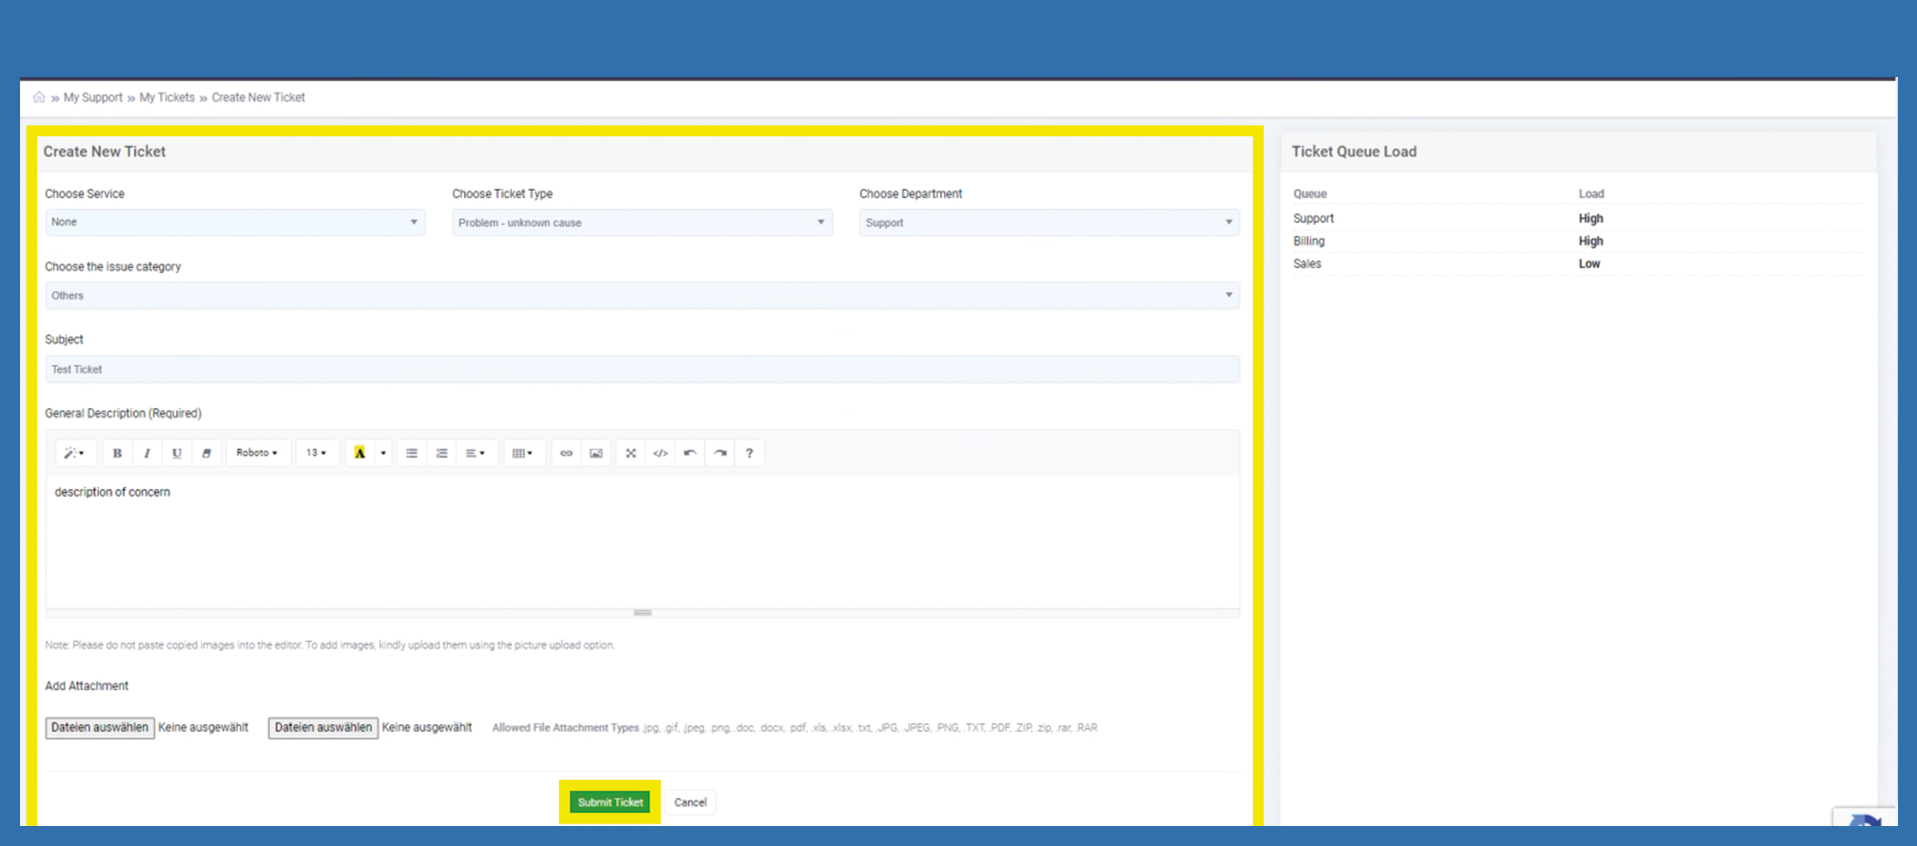This screenshot has height=846, width=1917.
Task: Insert a hyperlink via link icon
Action: click(566, 453)
